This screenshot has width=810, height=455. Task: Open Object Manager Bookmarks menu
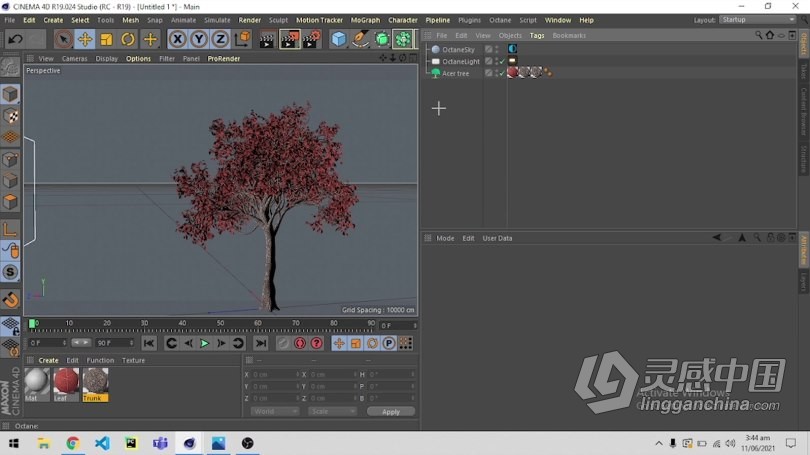[569, 36]
